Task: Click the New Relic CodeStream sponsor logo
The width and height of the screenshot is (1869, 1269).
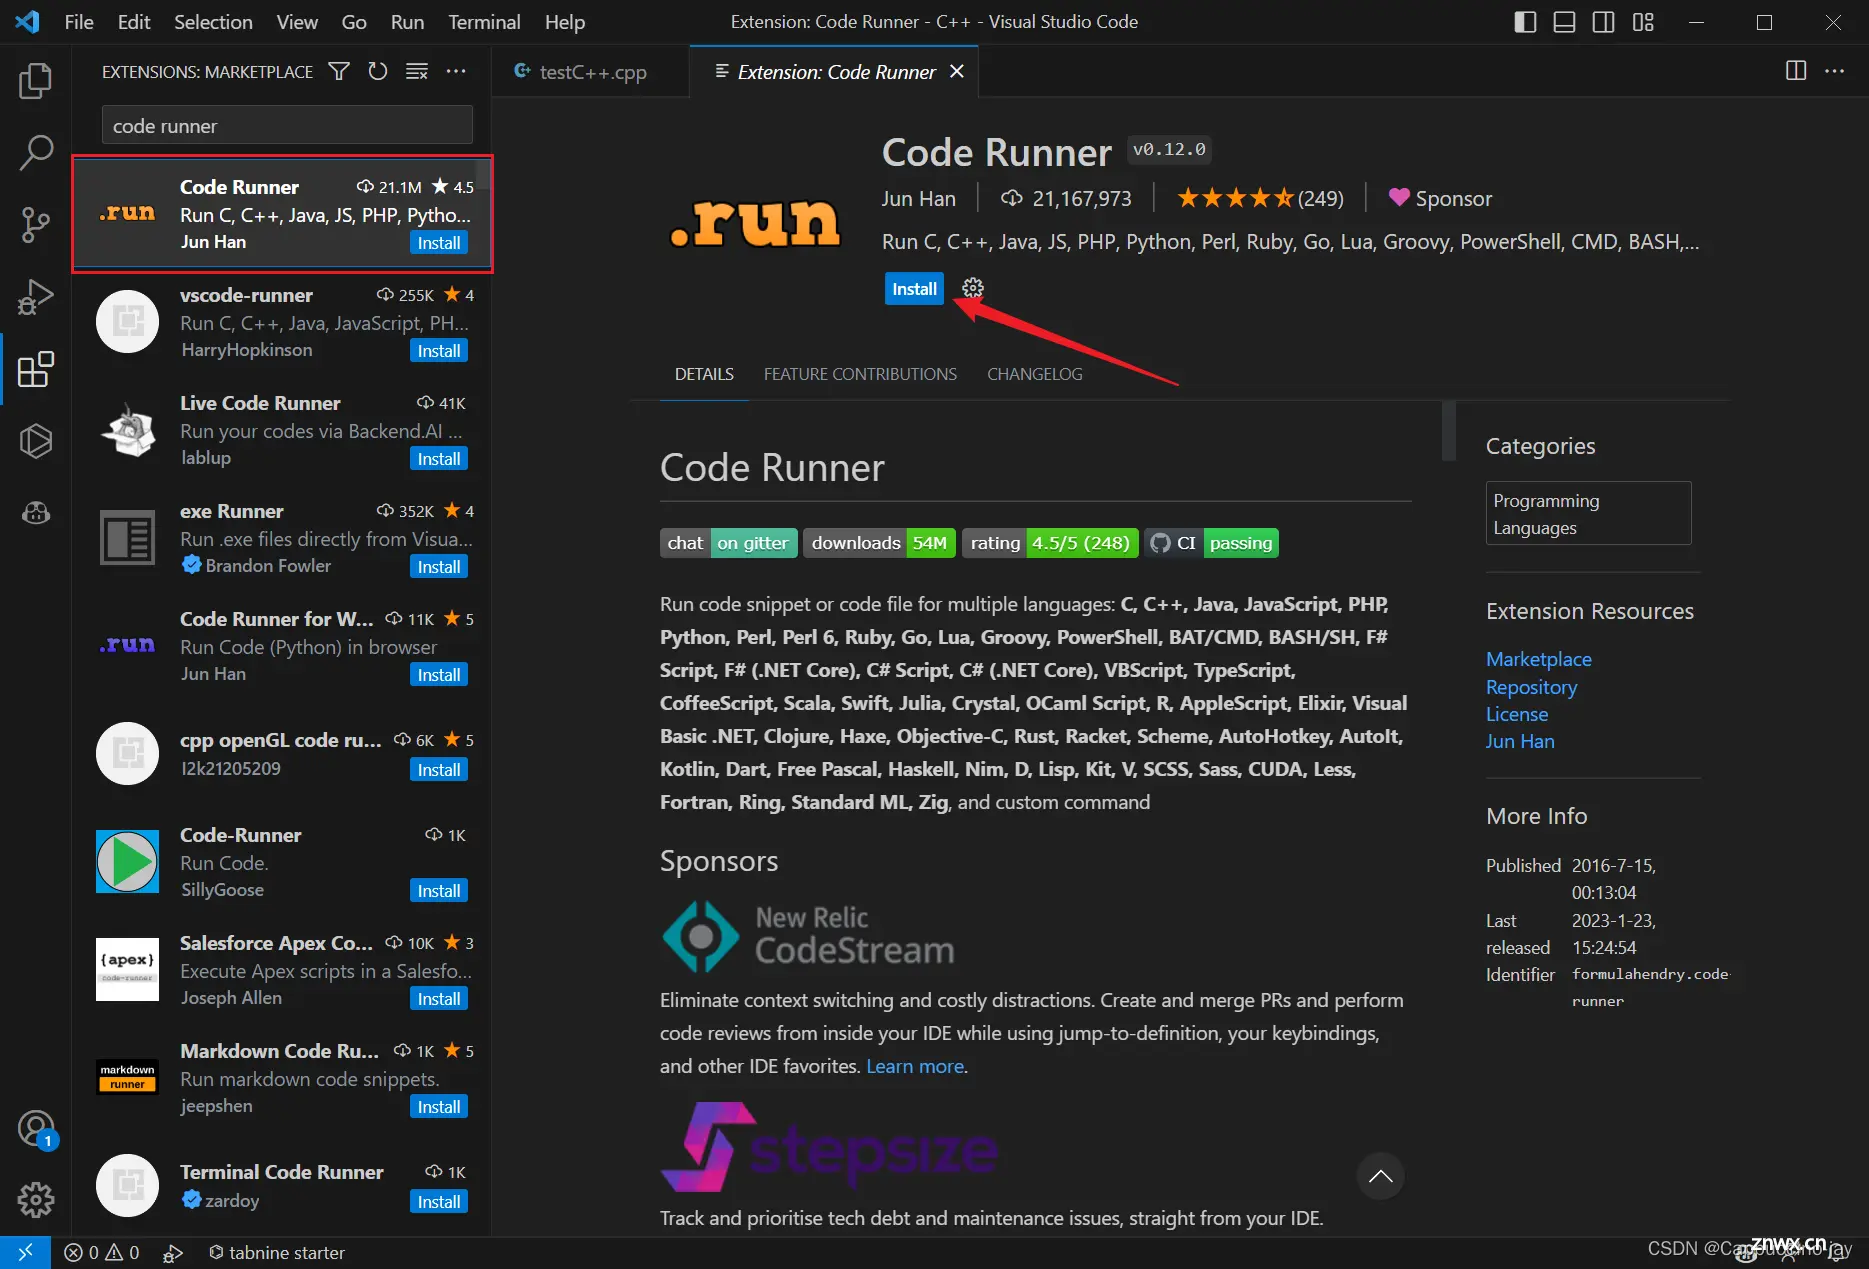Action: (x=808, y=937)
